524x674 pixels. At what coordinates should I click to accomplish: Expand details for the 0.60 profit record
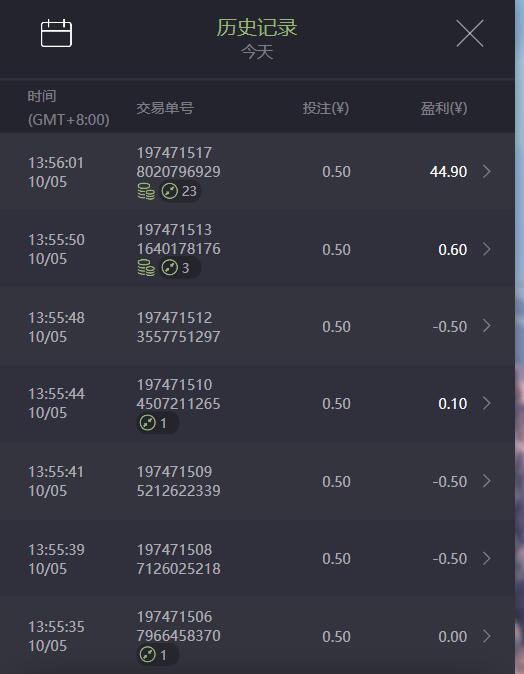pos(487,249)
